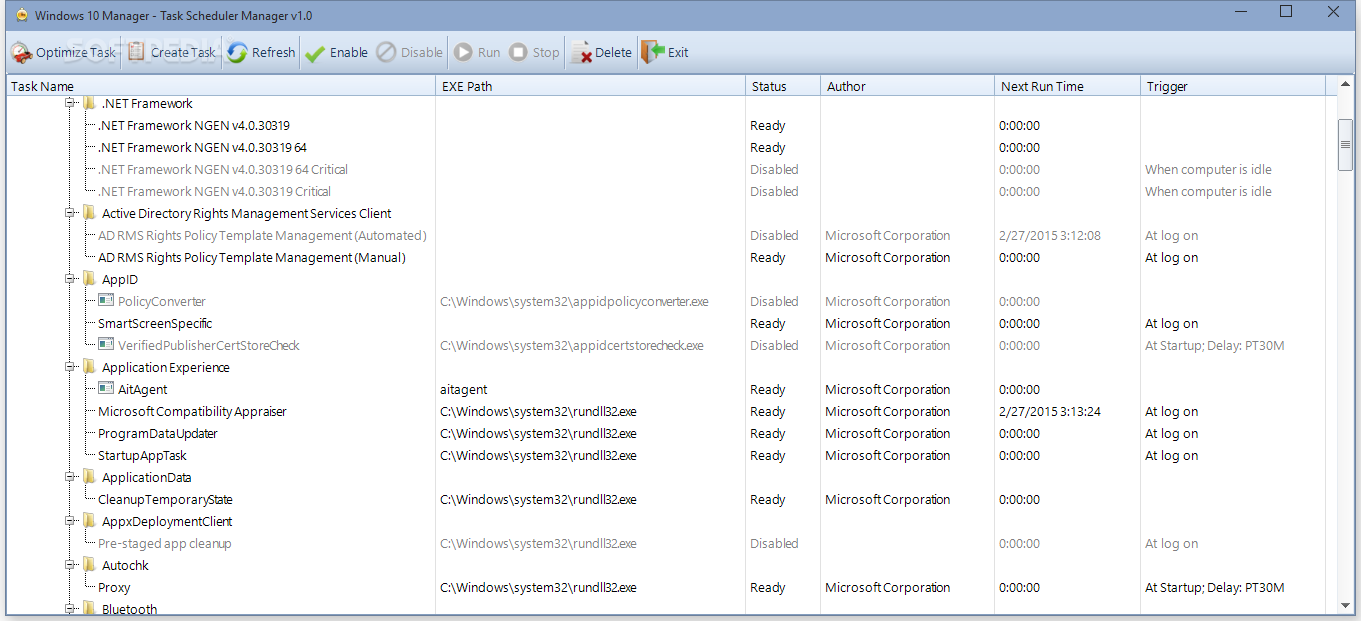Click the PolicyConverter executable icon
The image size is (1361, 621).
tap(106, 301)
